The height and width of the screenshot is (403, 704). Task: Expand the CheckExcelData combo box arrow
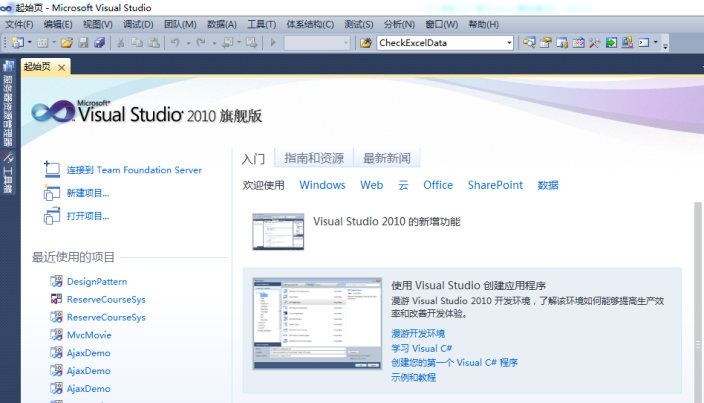point(509,43)
